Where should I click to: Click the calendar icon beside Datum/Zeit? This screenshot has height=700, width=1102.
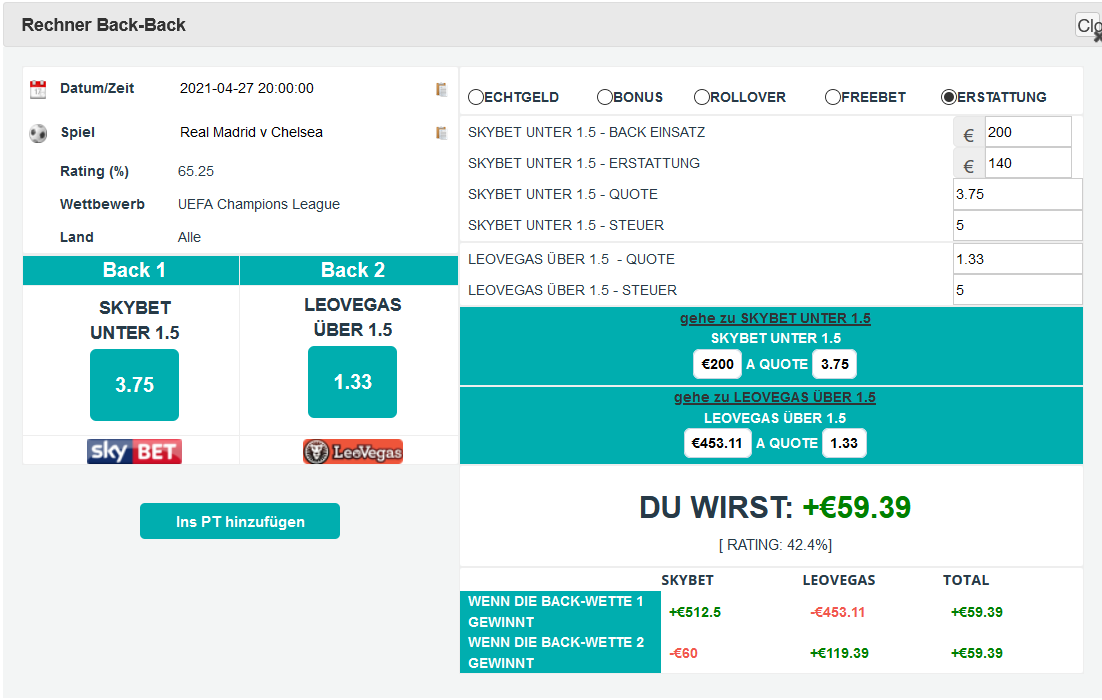(x=38, y=89)
